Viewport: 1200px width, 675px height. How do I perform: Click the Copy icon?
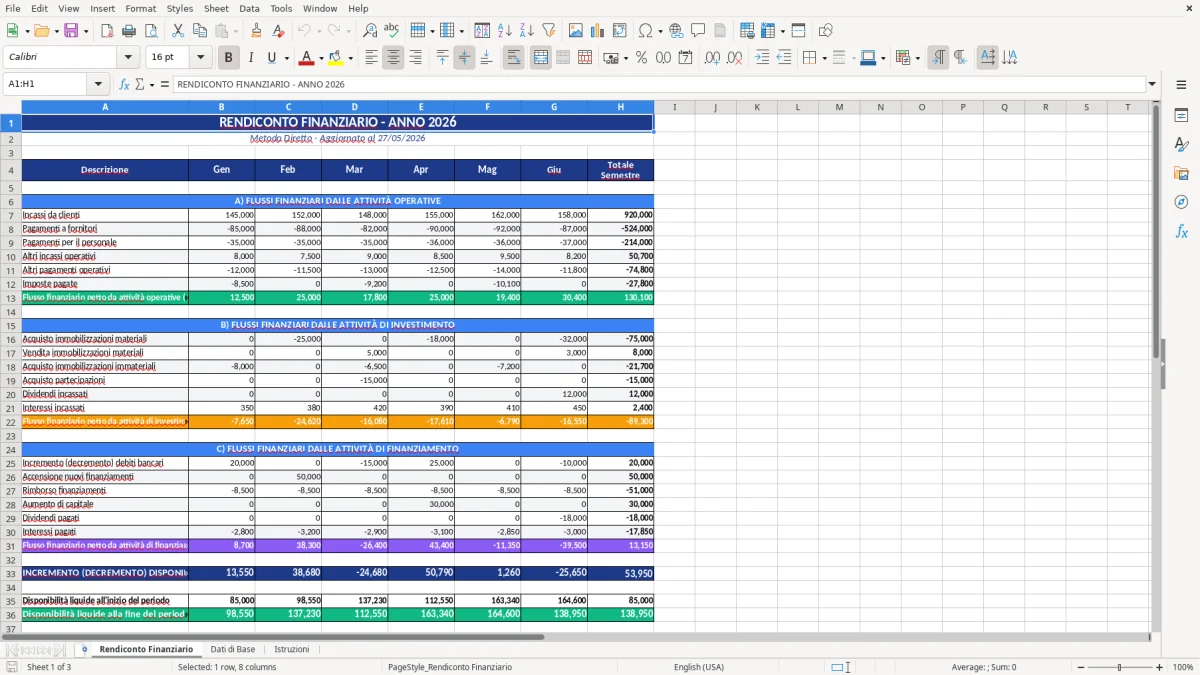(199, 31)
